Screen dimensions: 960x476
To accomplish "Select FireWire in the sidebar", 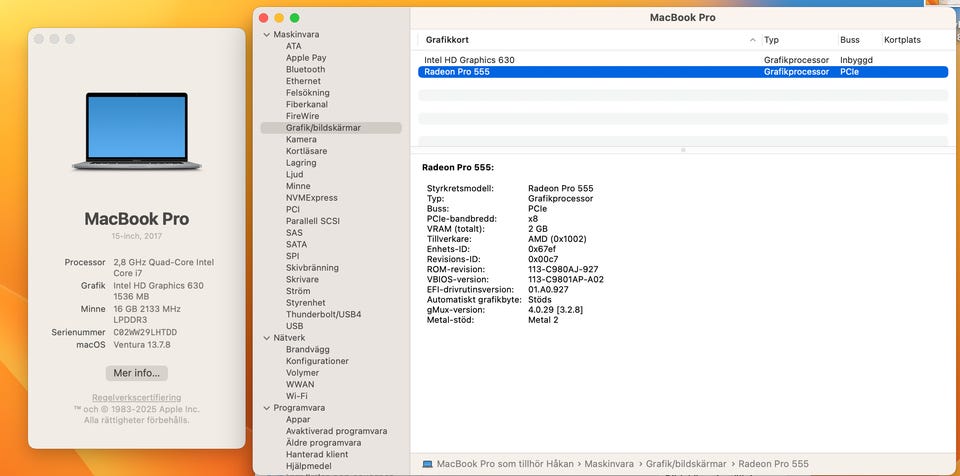I will pyautogui.click(x=302, y=116).
